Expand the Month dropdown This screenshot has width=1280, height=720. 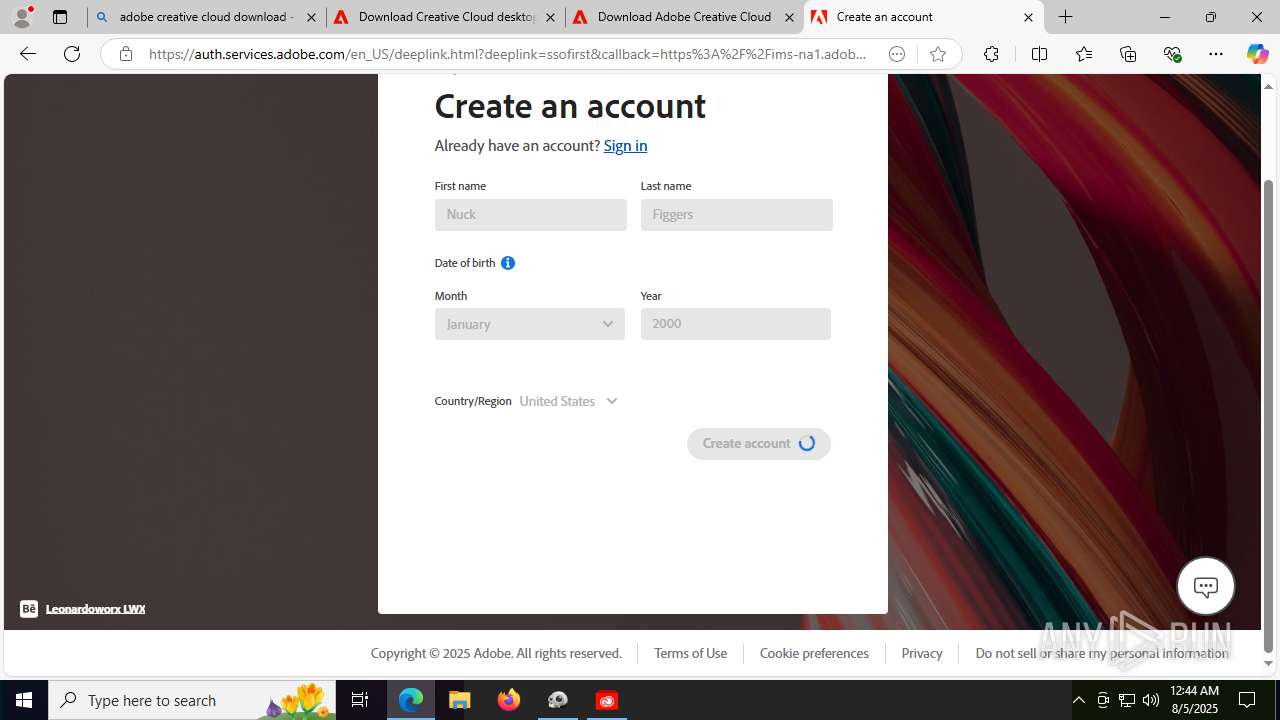530,324
